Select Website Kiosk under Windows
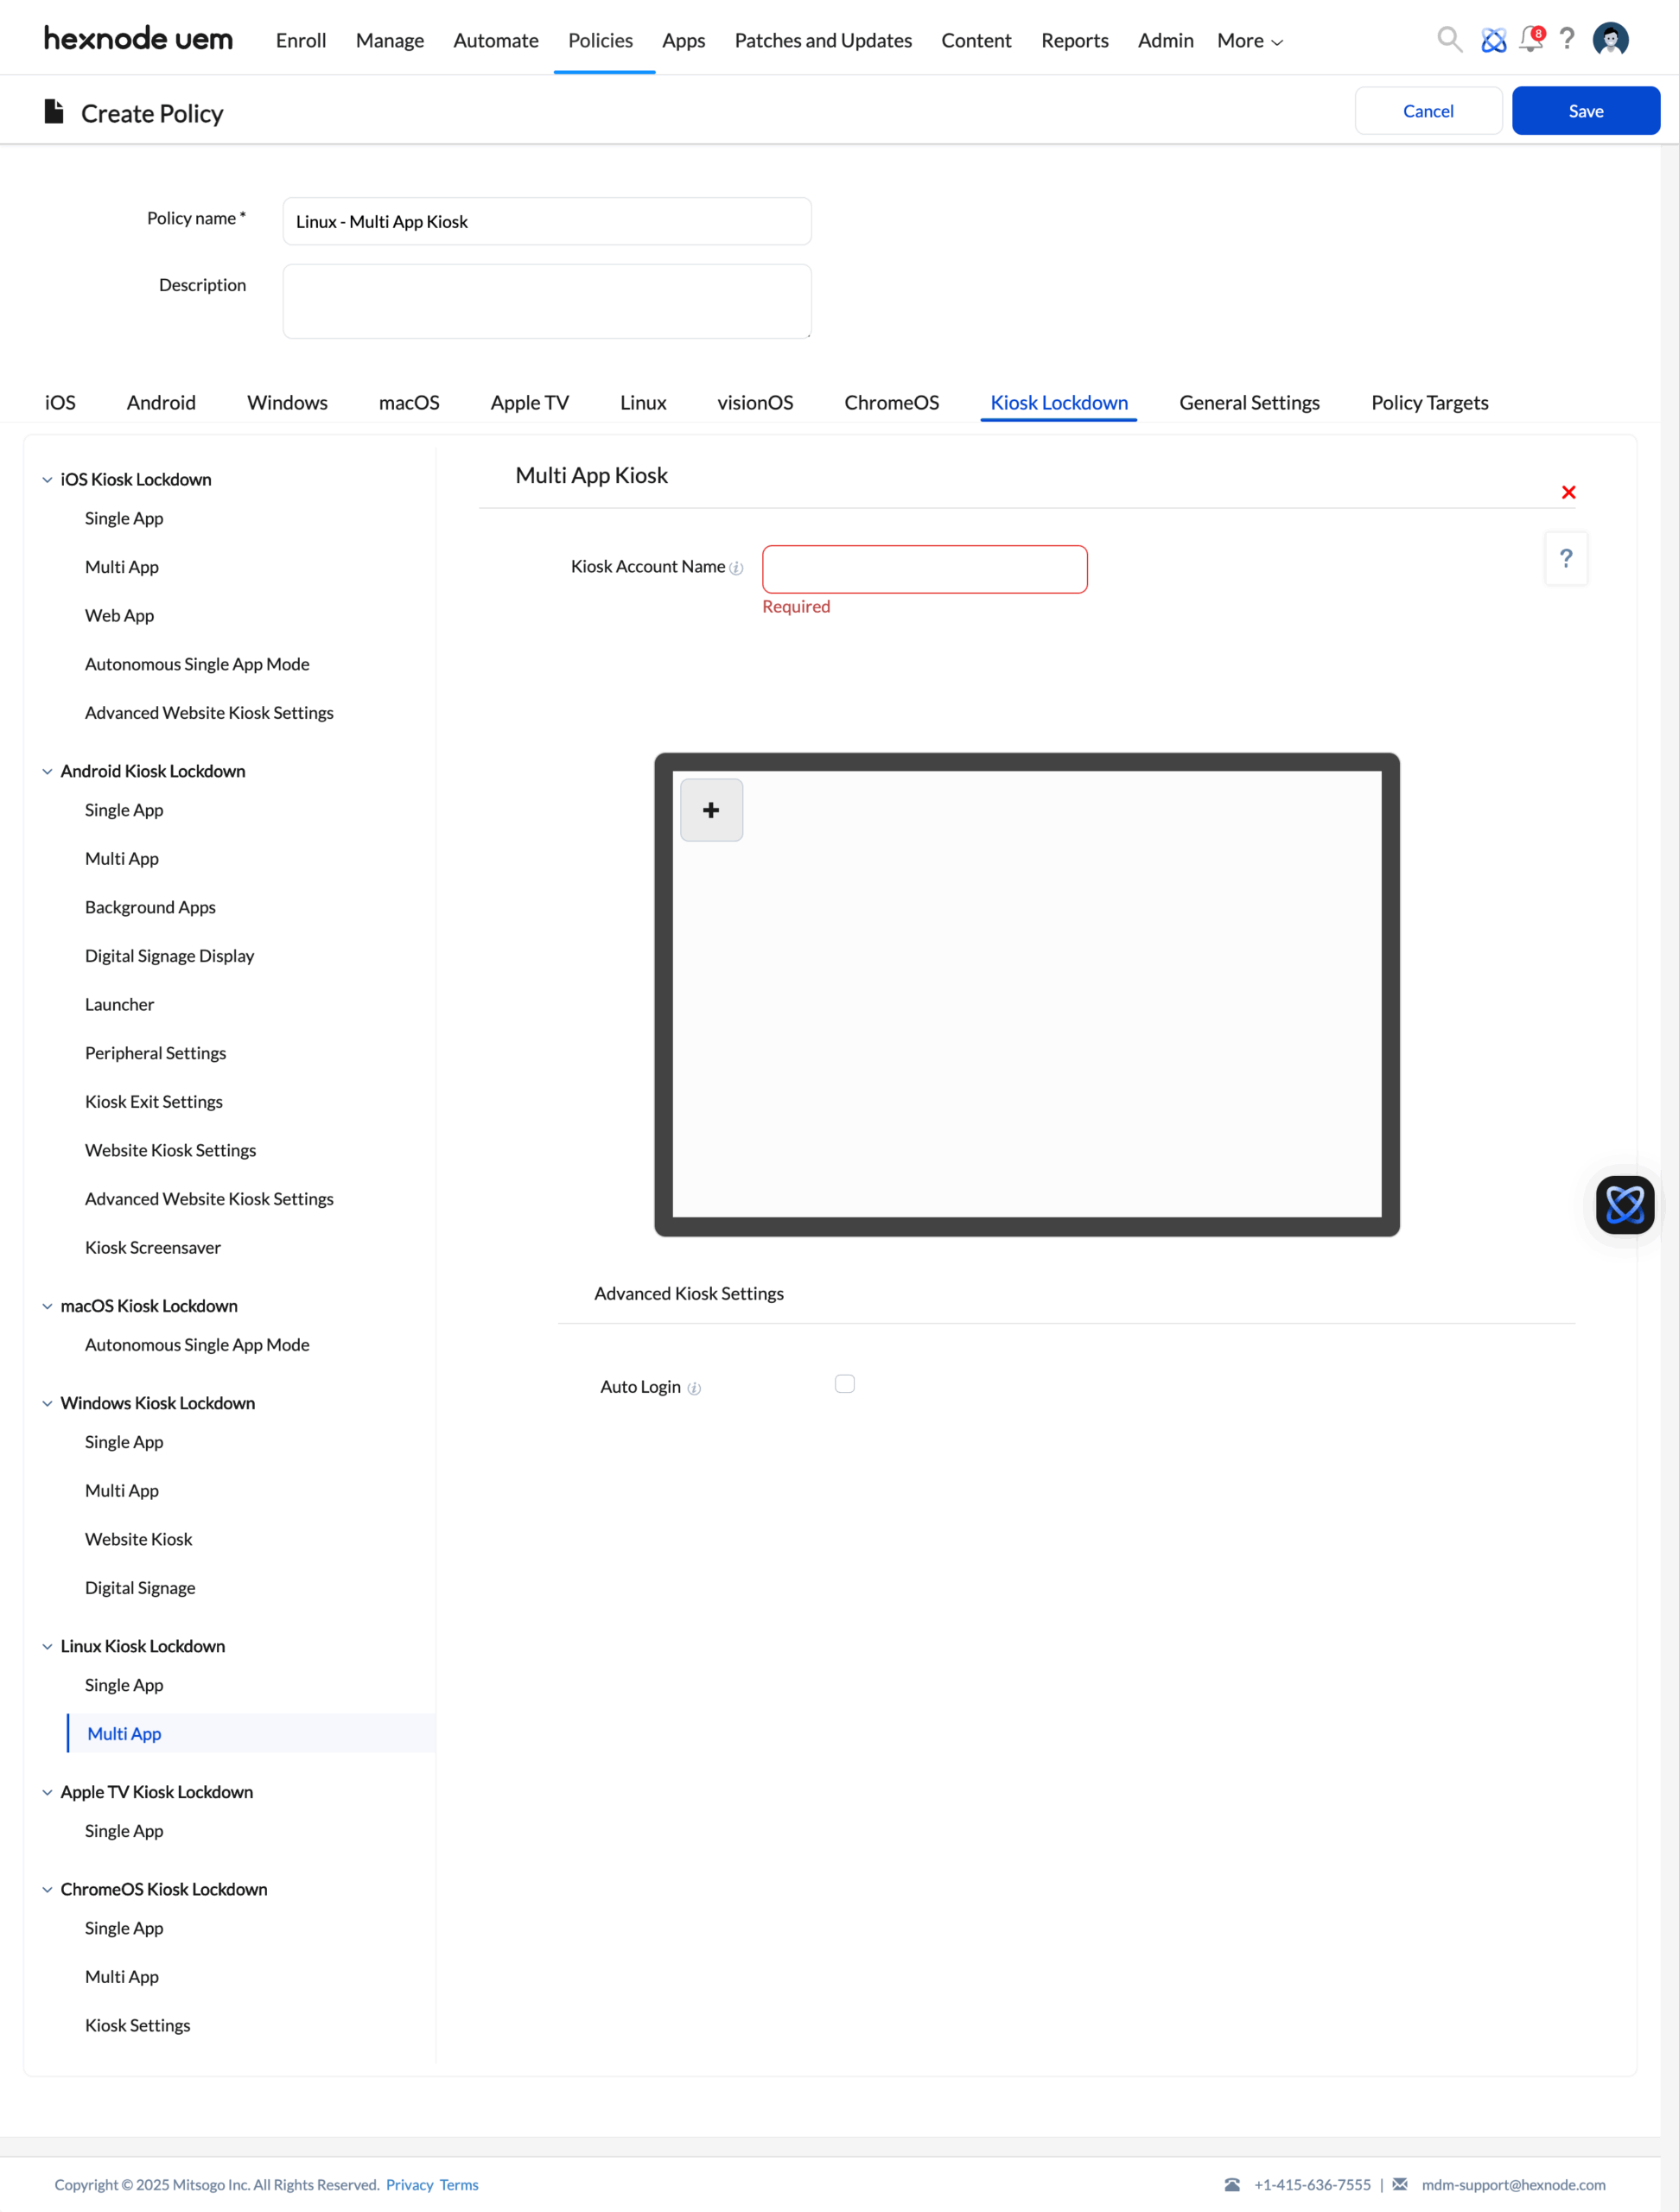Screen dimensions: 1679x2212 (x=138, y=1539)
